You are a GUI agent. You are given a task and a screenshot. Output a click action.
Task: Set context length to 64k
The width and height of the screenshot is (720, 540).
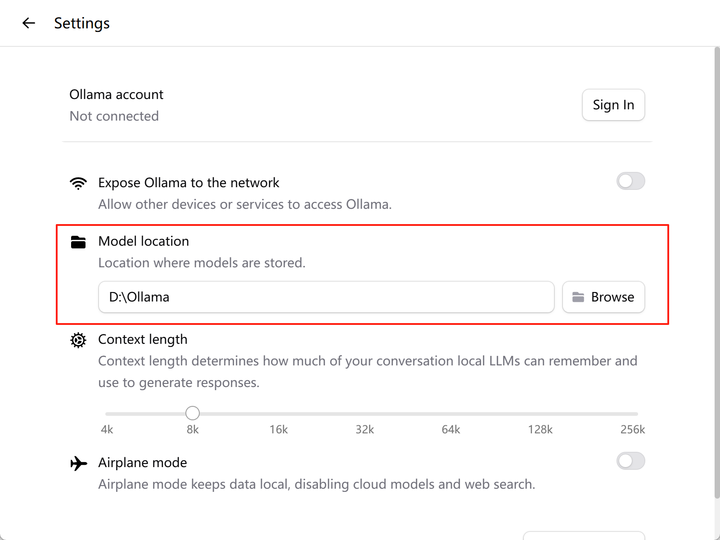[x=450, y=413]
